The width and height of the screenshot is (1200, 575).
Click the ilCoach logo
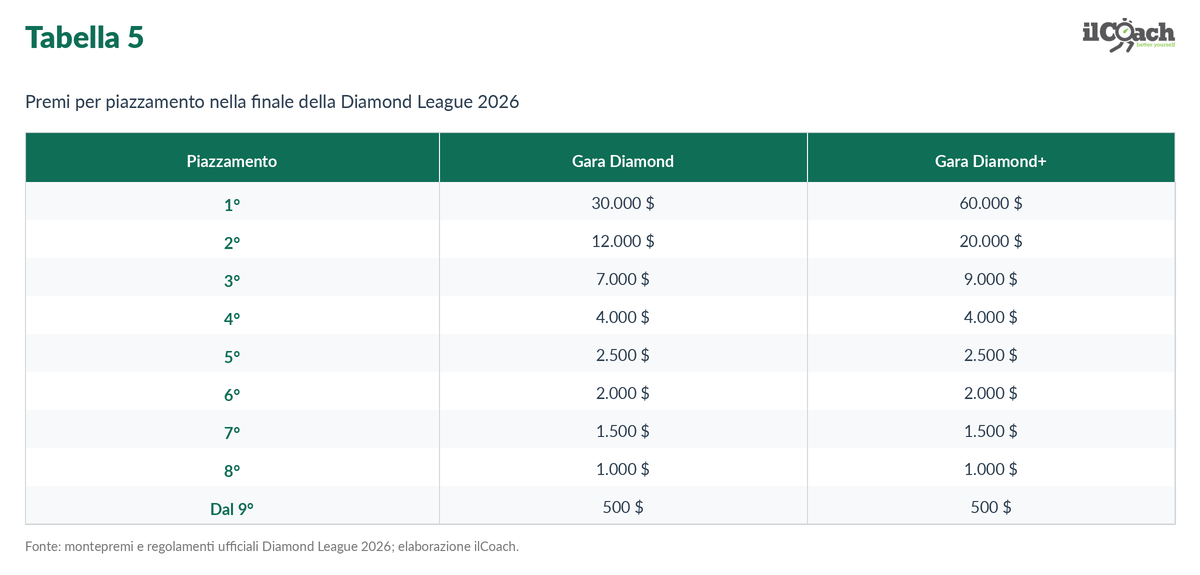point(1128,35)
